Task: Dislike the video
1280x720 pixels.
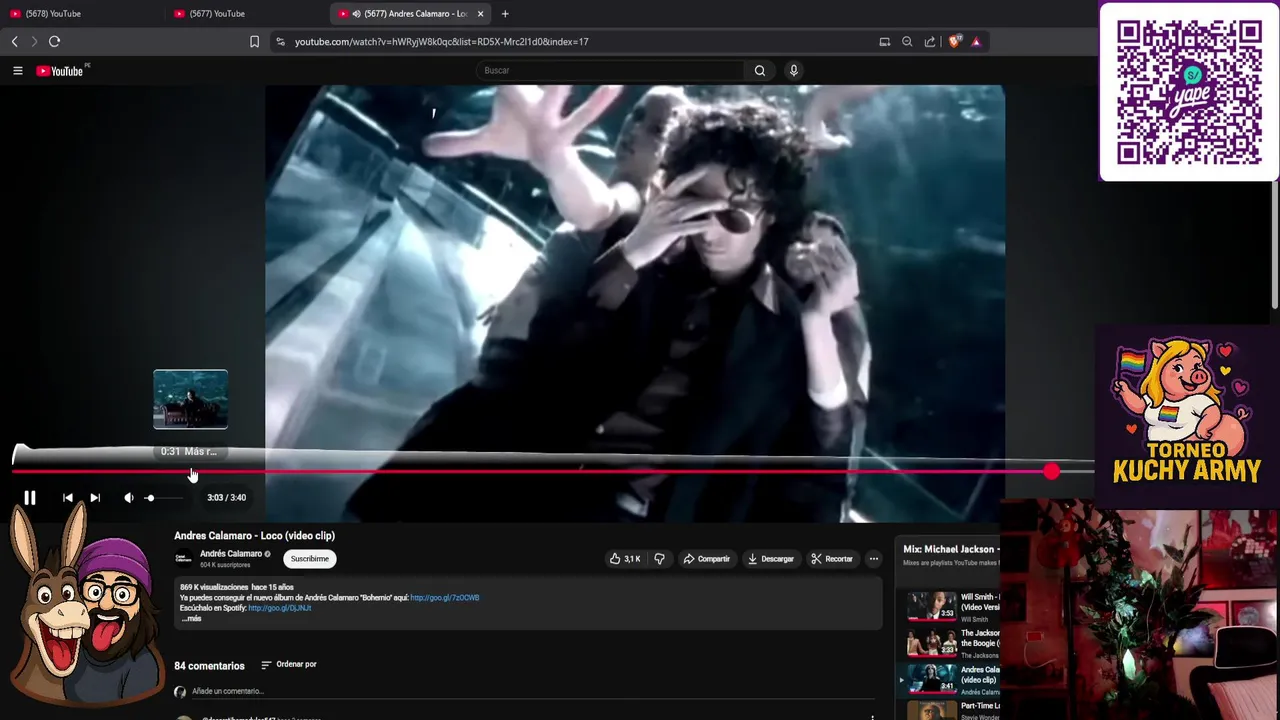Action: click(x=659, y=559)
